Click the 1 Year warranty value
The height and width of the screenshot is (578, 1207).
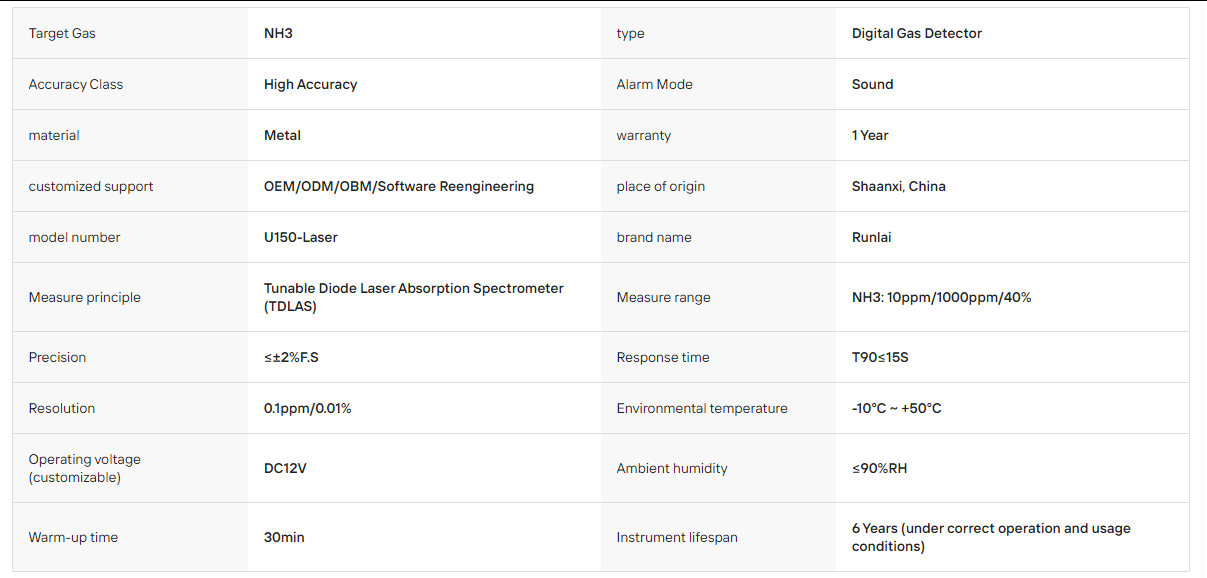[870, 135]
